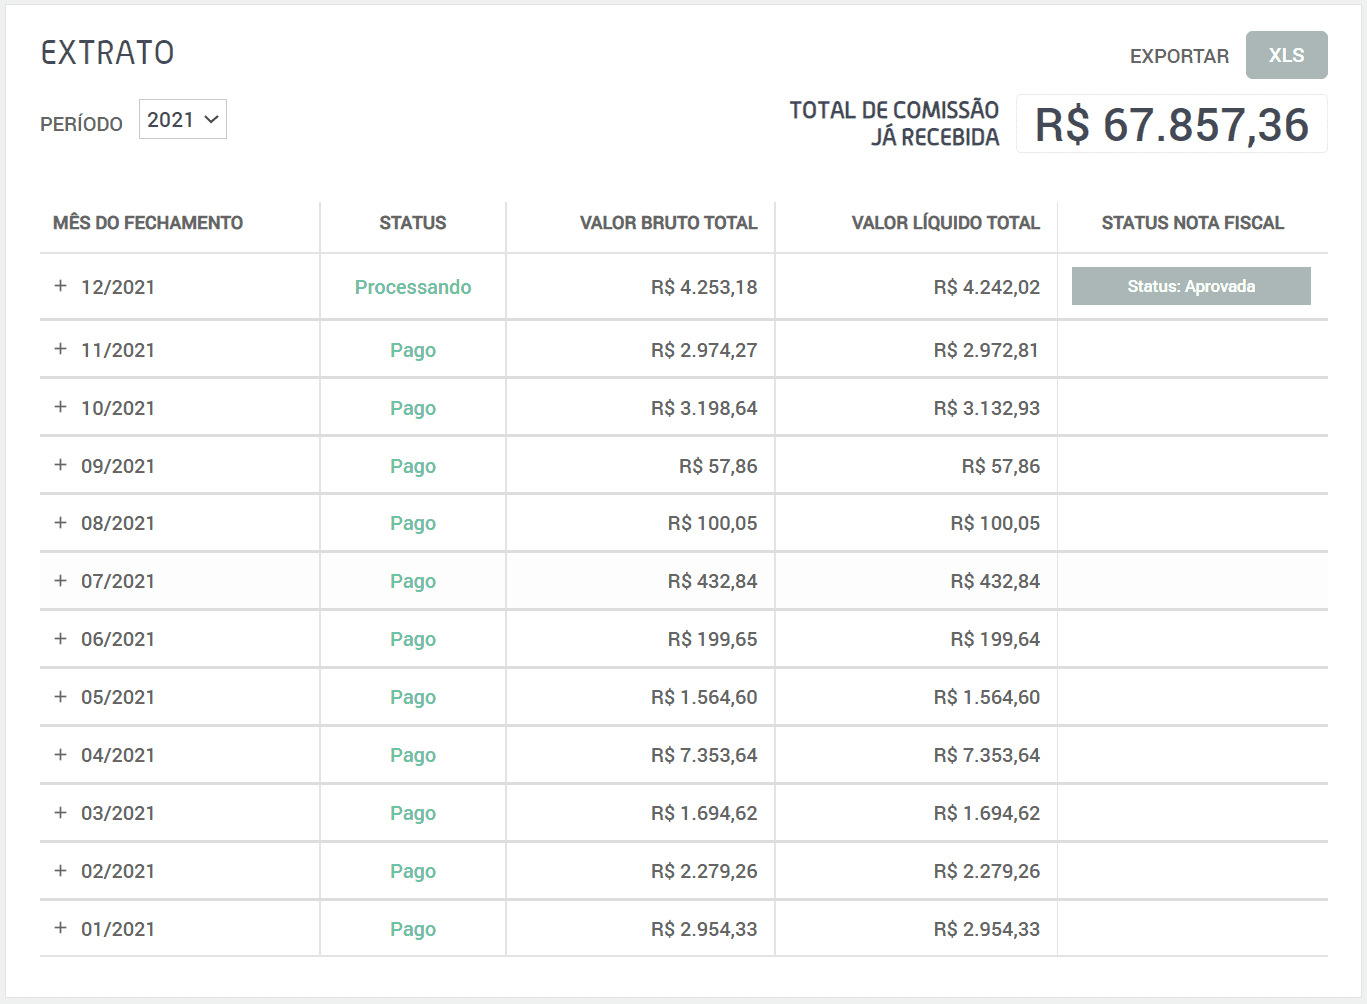Image resolution: width=1367 pixels, height=1004 pixels.
Task: Click plus icon beside 10/2021
Action: [60, 407]
